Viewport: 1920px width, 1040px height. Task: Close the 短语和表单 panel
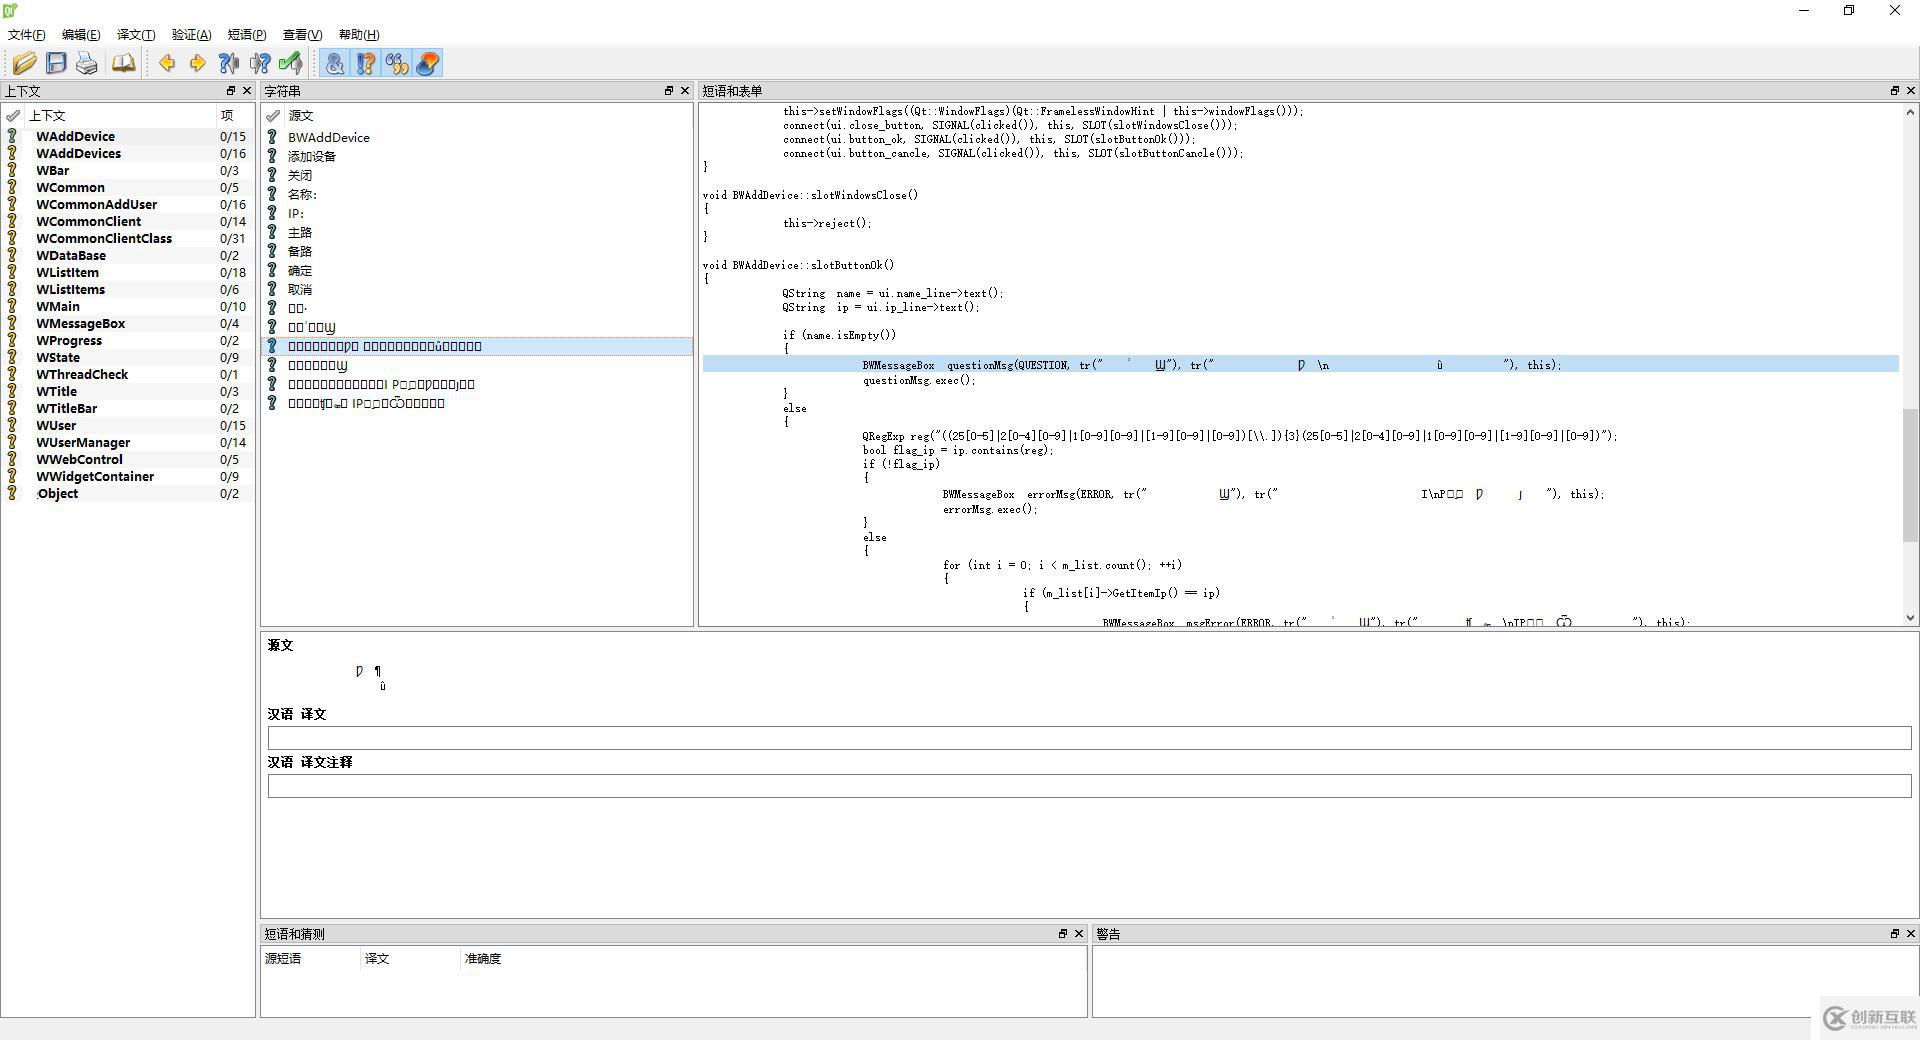[x=1910, y=91]
